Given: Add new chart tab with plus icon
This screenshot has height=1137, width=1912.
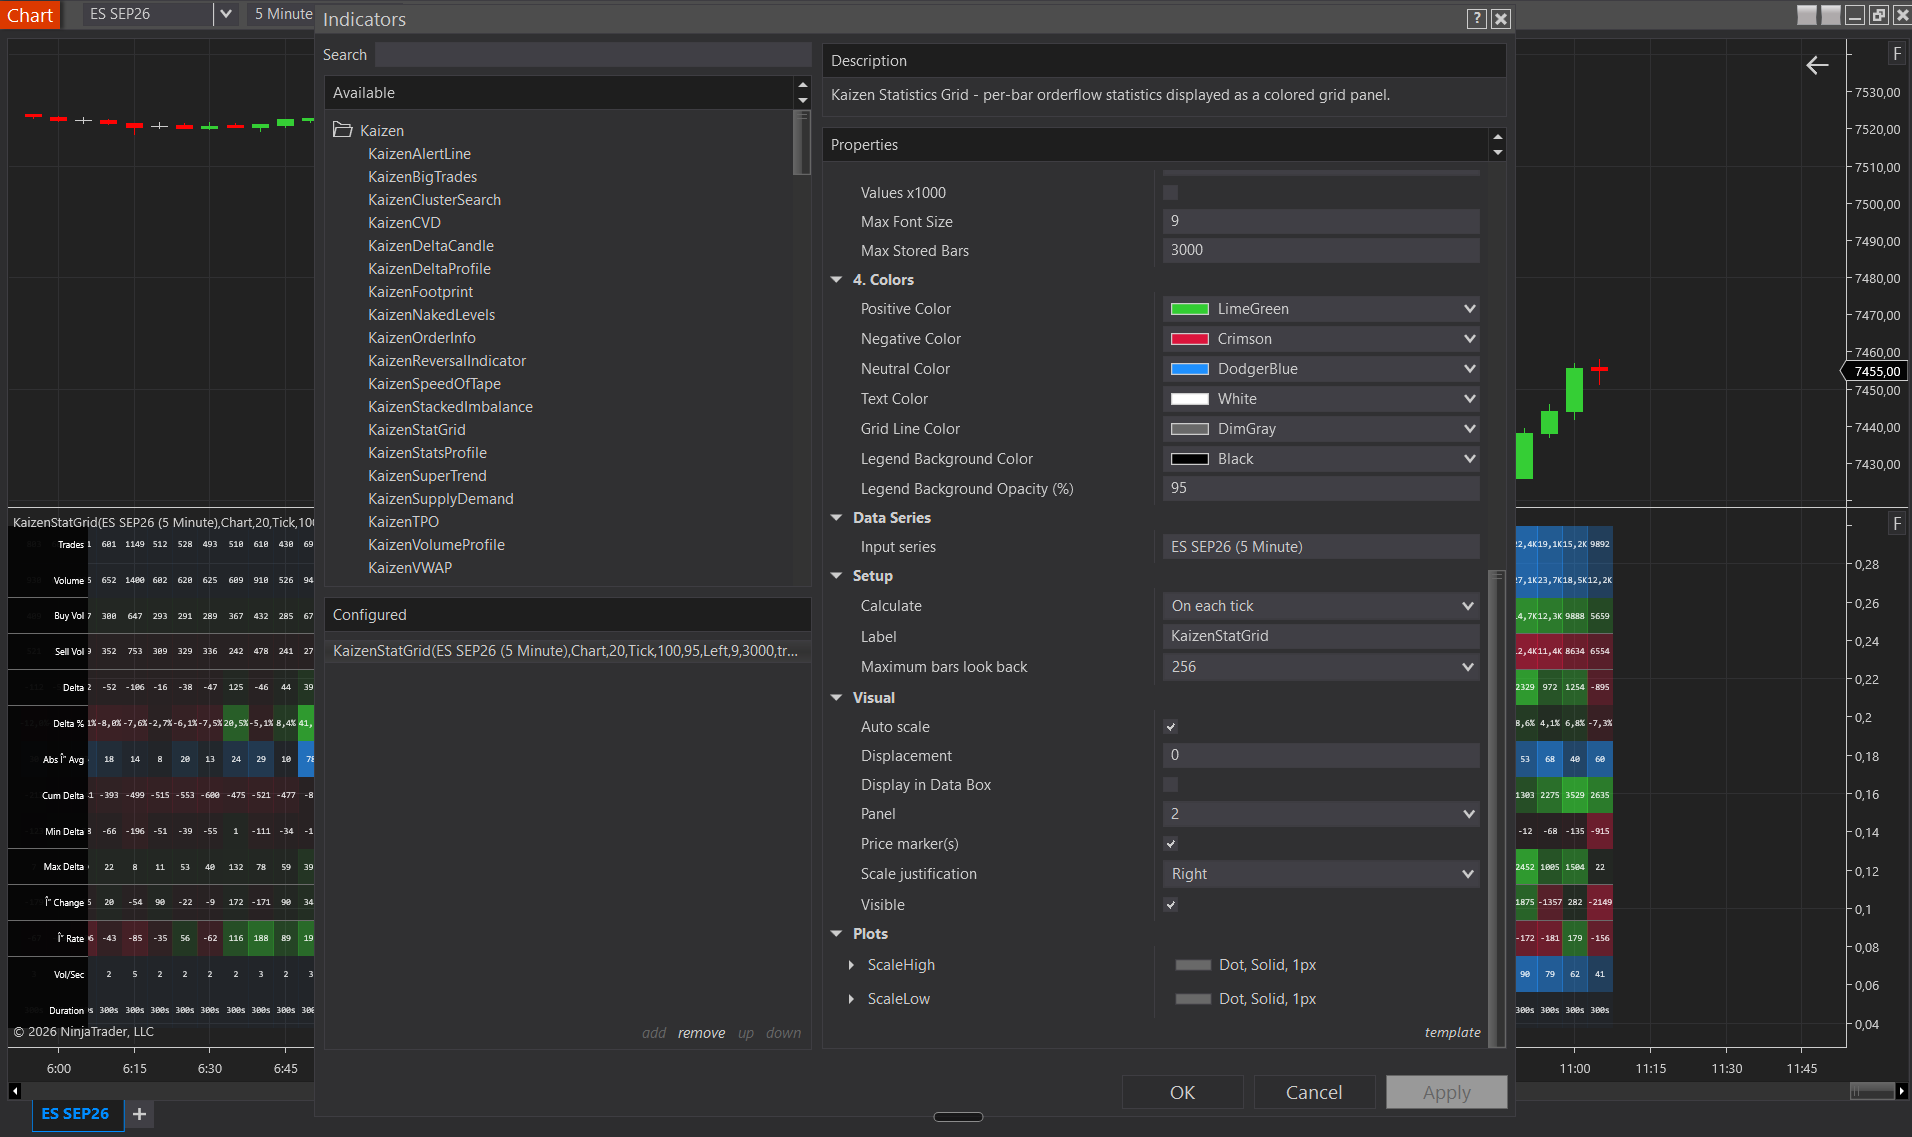Looking at the screenshot, I should [139, 1114].
